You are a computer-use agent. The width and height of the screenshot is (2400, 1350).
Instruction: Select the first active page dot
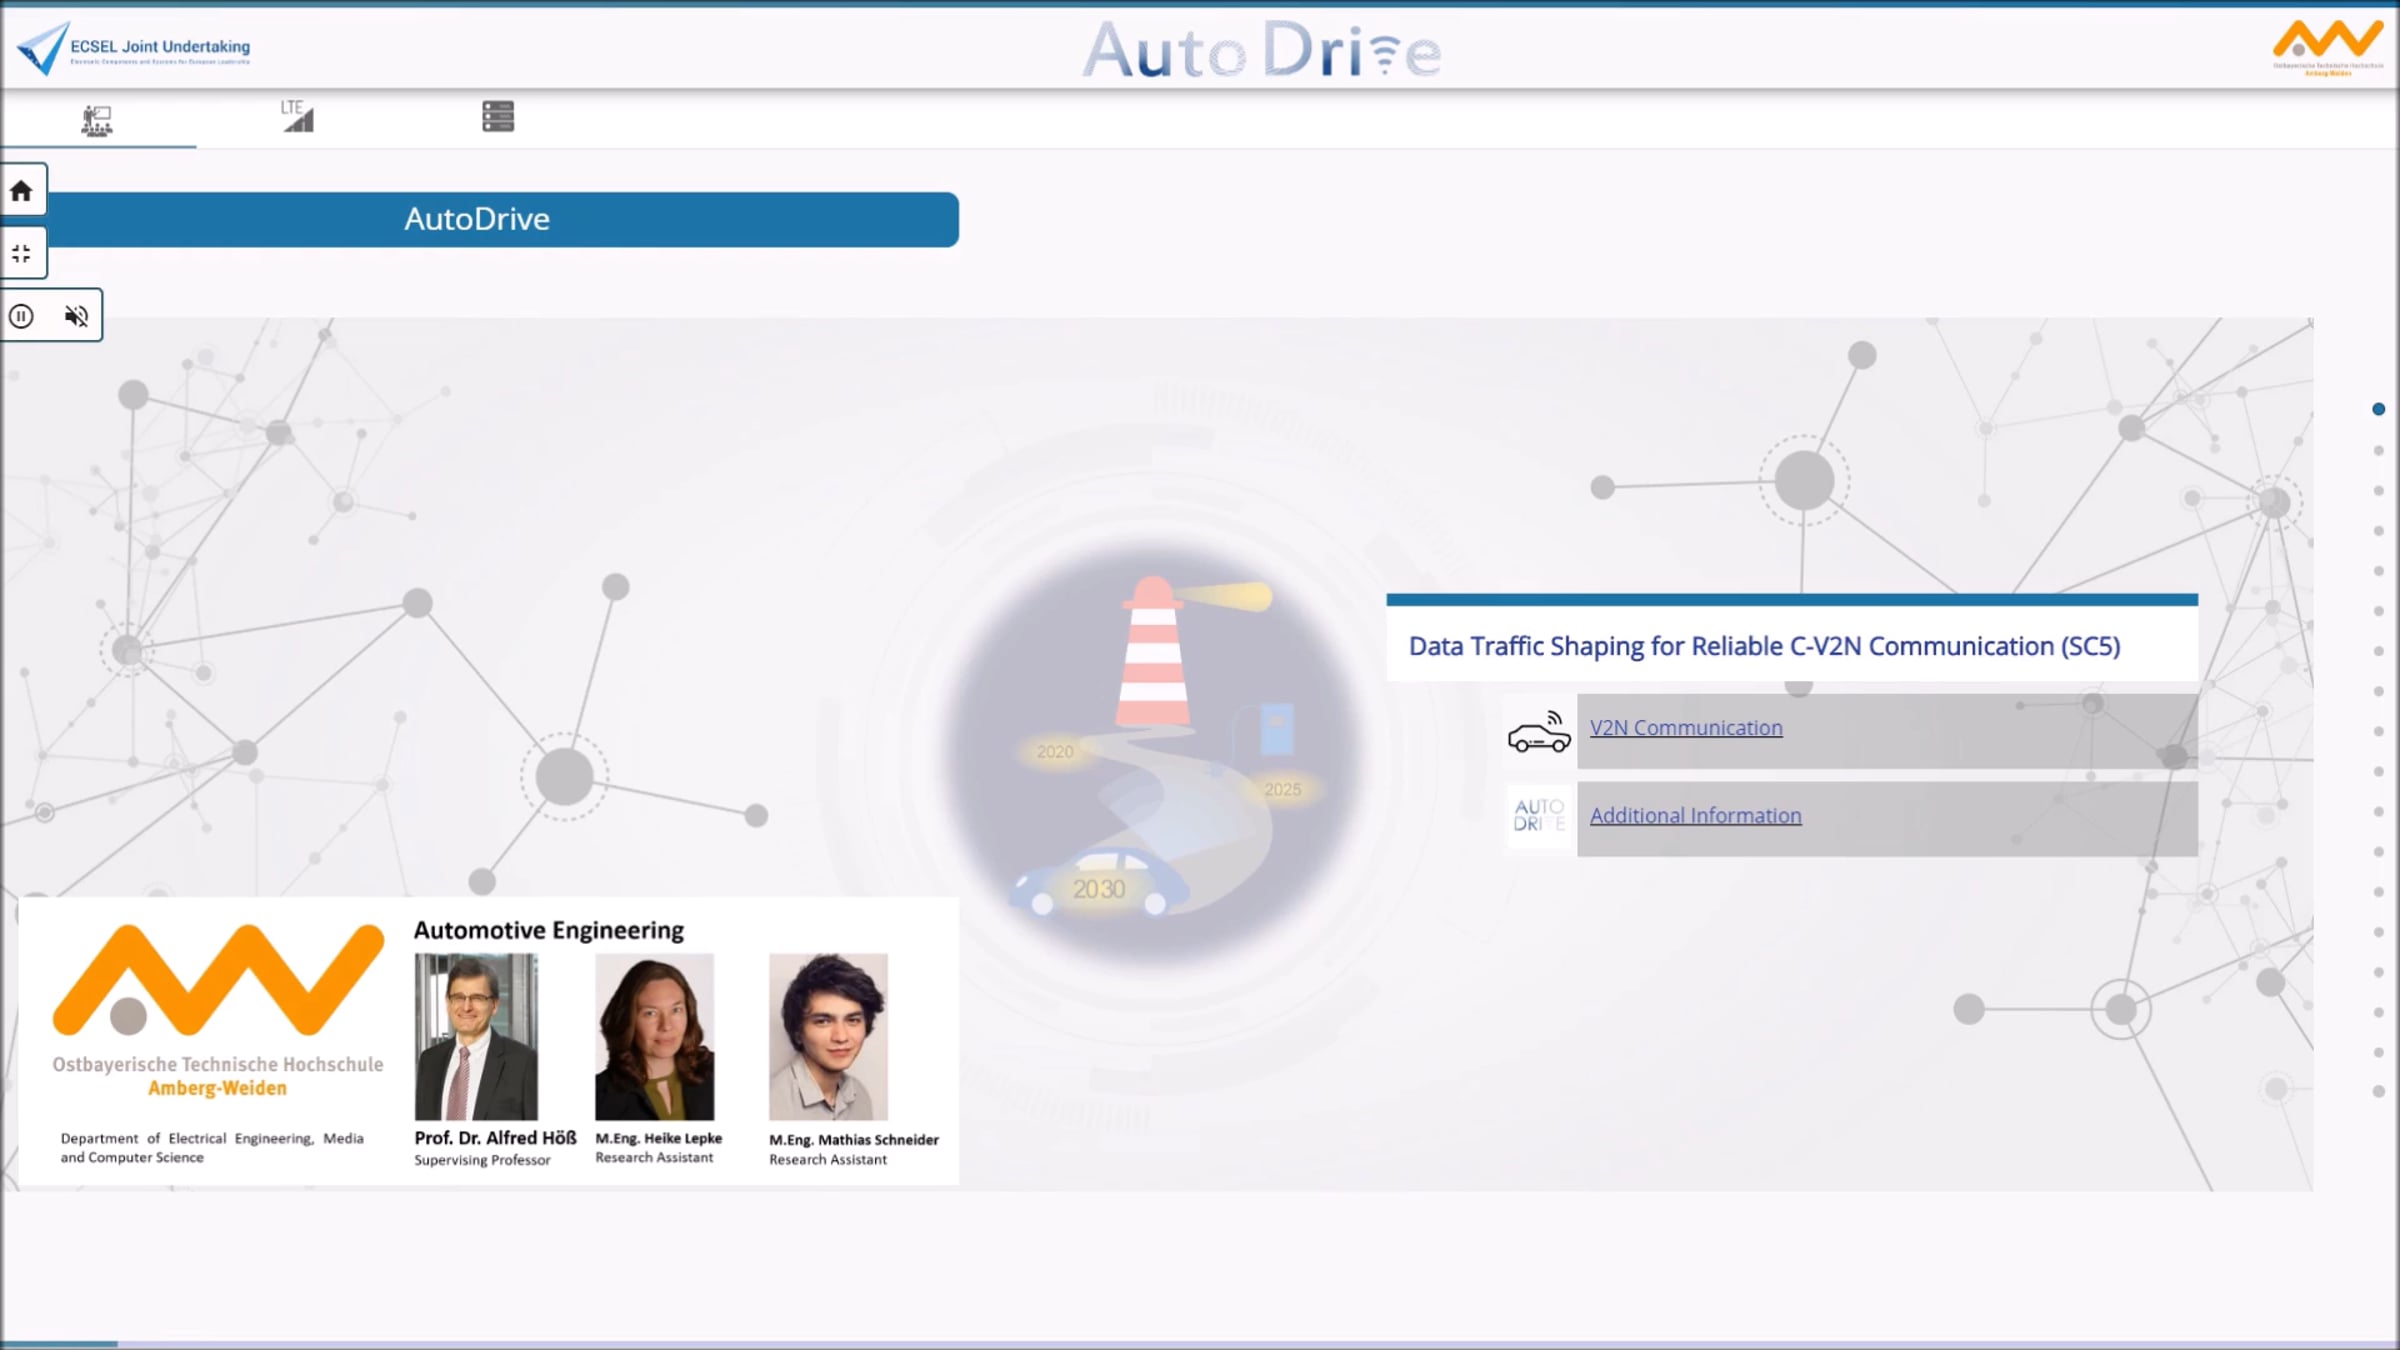click(2379, 409)
